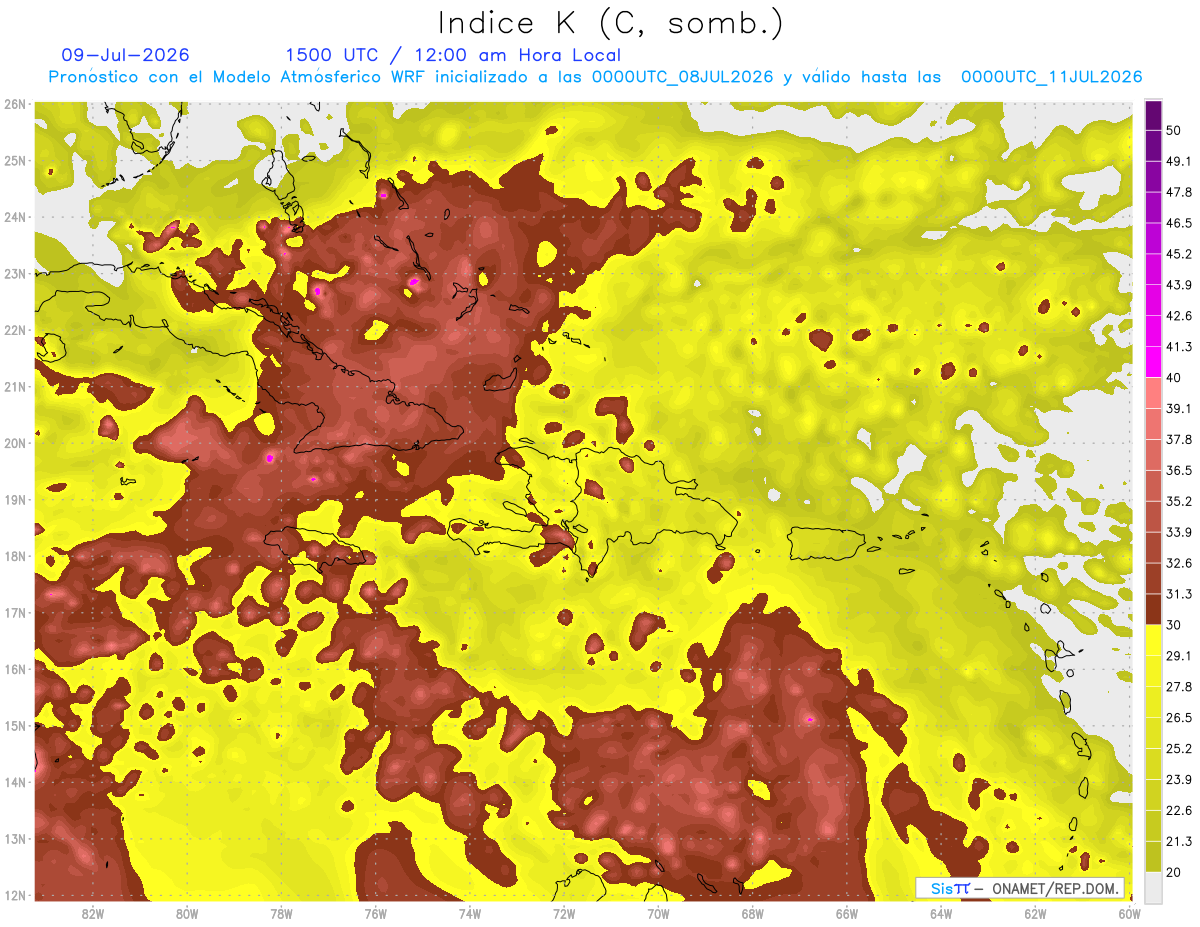
Task: Click the 23N latitude label
Action: [x=15, y=273]
